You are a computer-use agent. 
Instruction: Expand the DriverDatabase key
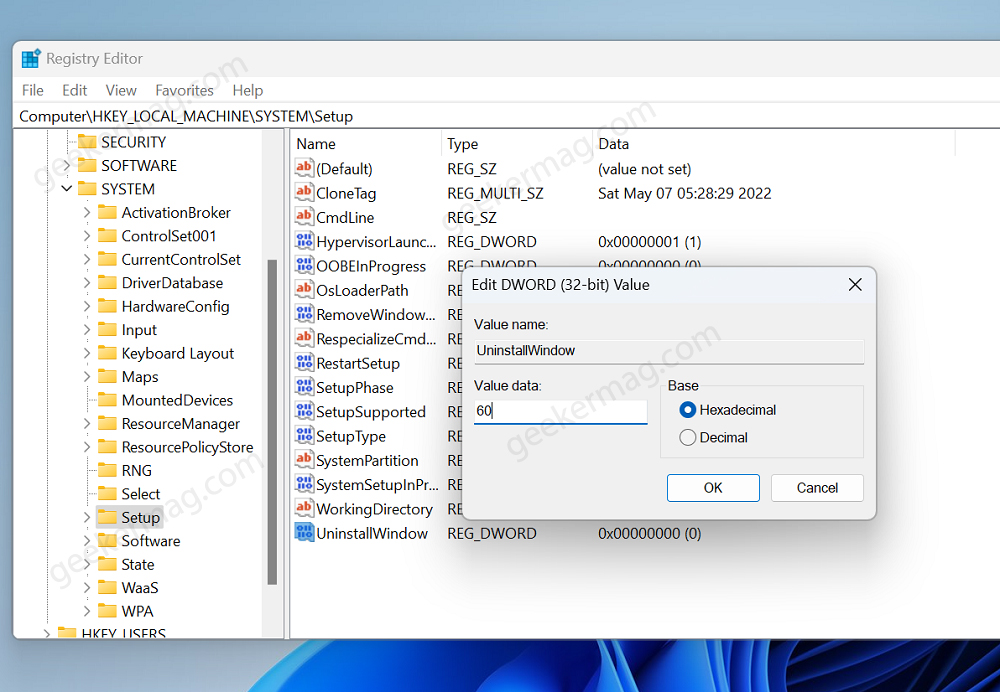(87, 283)
